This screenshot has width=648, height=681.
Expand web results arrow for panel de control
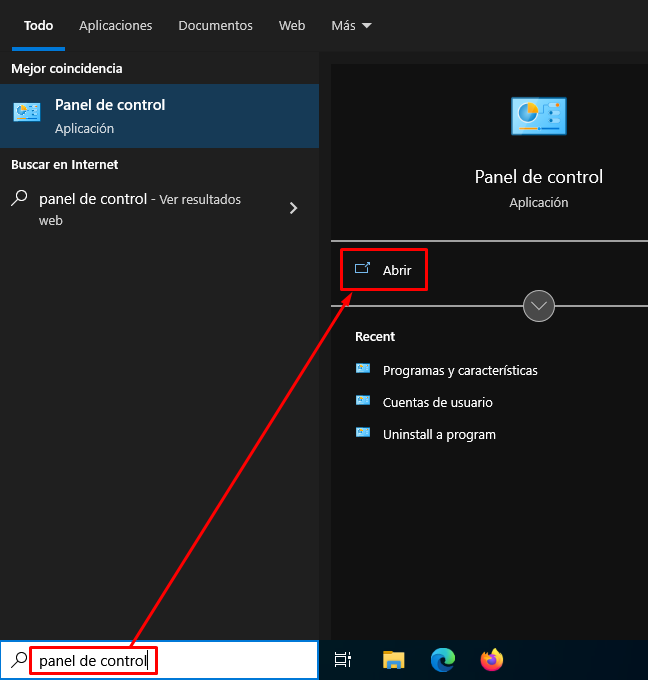pos(294,208)
